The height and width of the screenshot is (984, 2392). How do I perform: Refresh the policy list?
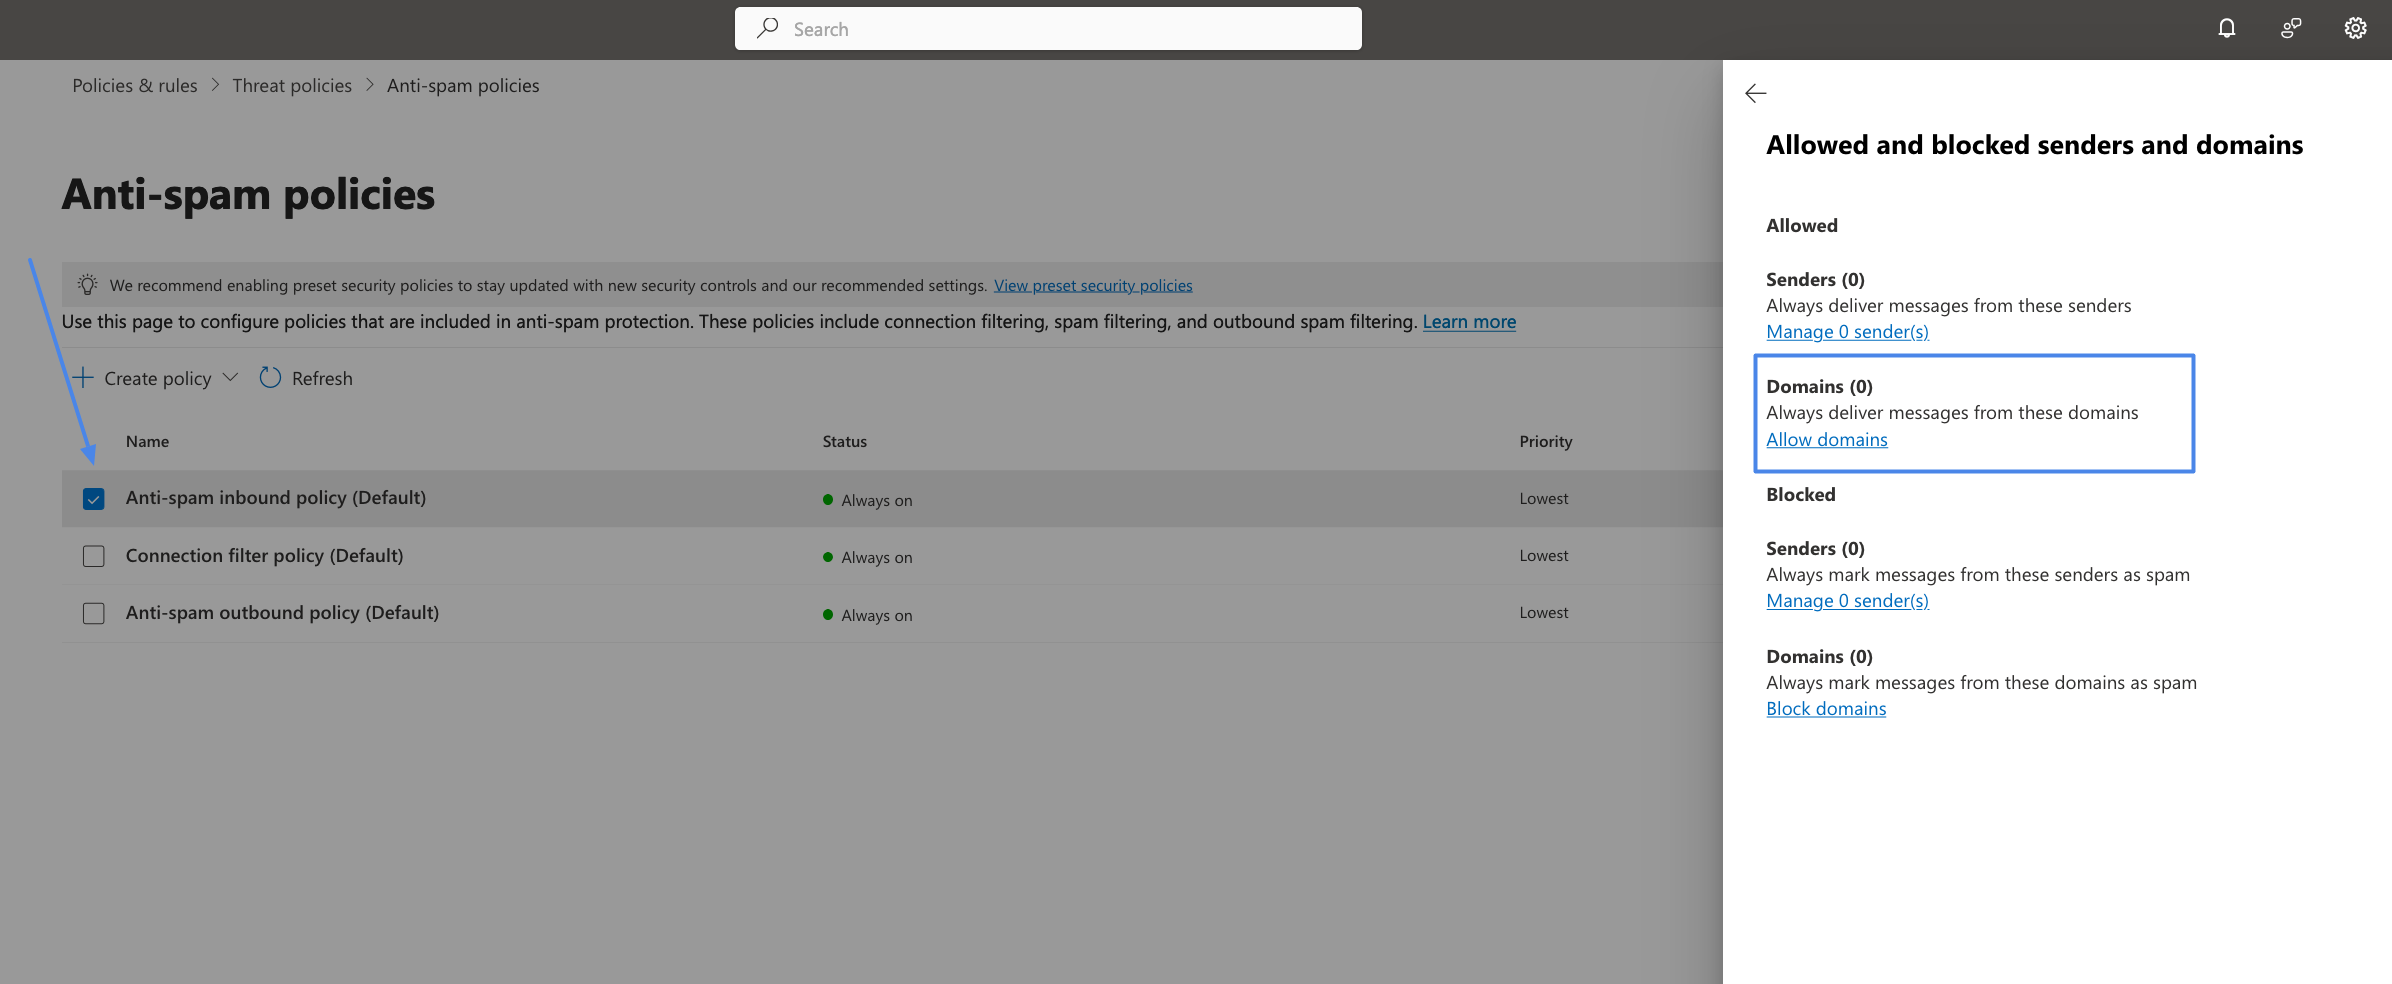coord(305,378)
